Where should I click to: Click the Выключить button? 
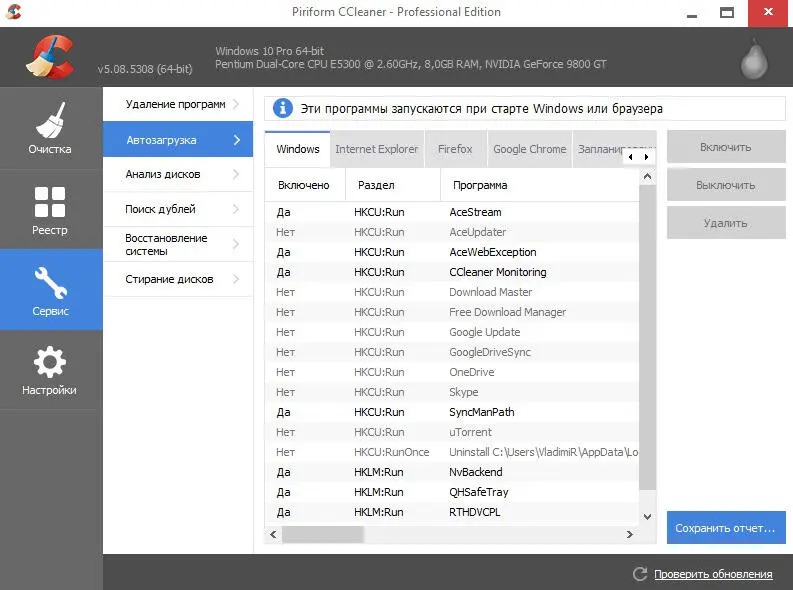[726, 185]
